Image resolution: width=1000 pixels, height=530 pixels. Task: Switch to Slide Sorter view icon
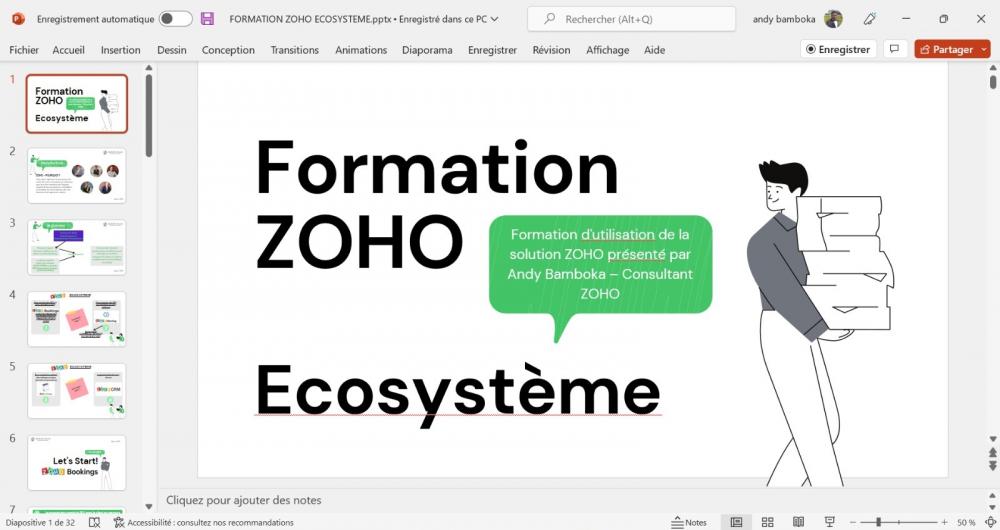pos(767,522)
